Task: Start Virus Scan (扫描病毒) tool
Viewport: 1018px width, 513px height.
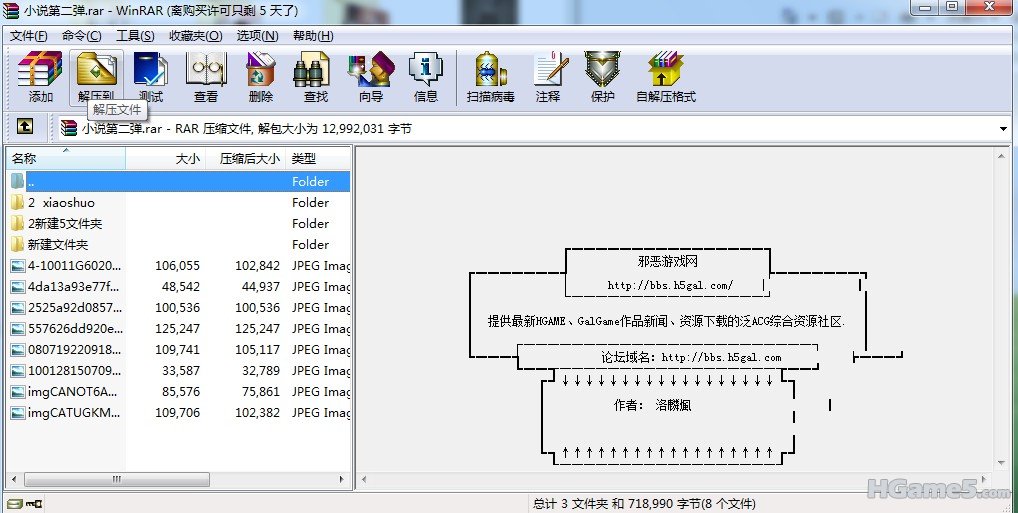Action: pyautogui.click(x=490, y=77)
